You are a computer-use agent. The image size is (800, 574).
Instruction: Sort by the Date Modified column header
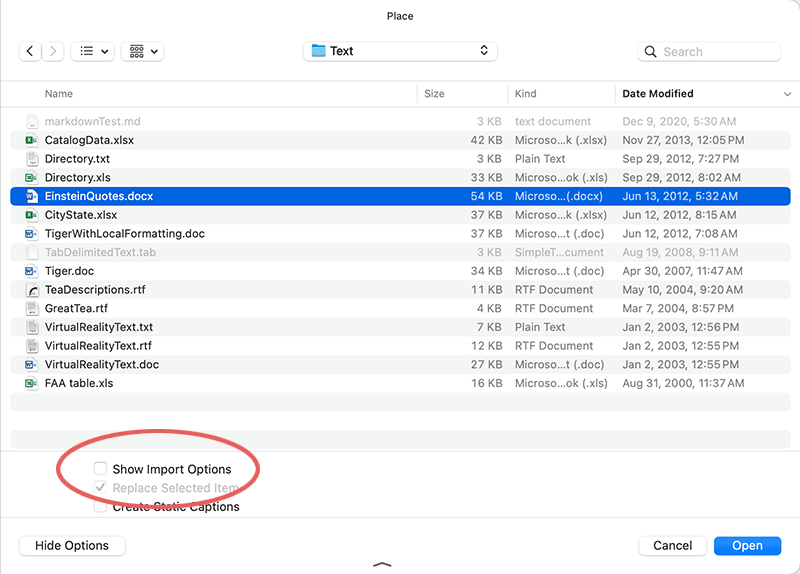click(658, 94)
